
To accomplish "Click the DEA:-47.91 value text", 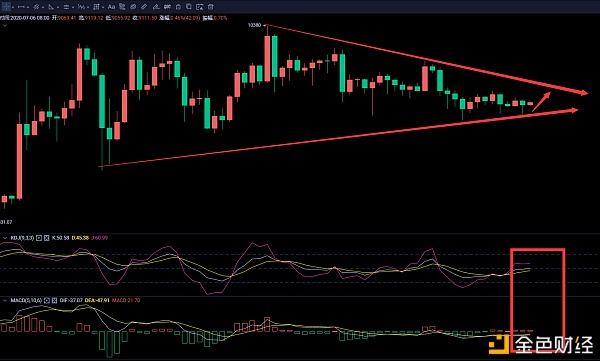I will 97,301.
